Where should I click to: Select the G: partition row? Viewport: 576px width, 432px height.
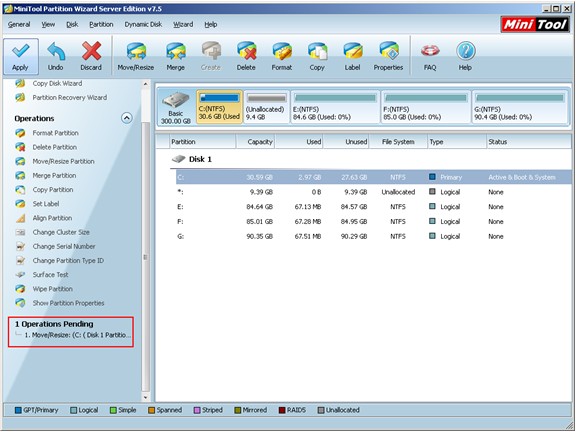373,236
